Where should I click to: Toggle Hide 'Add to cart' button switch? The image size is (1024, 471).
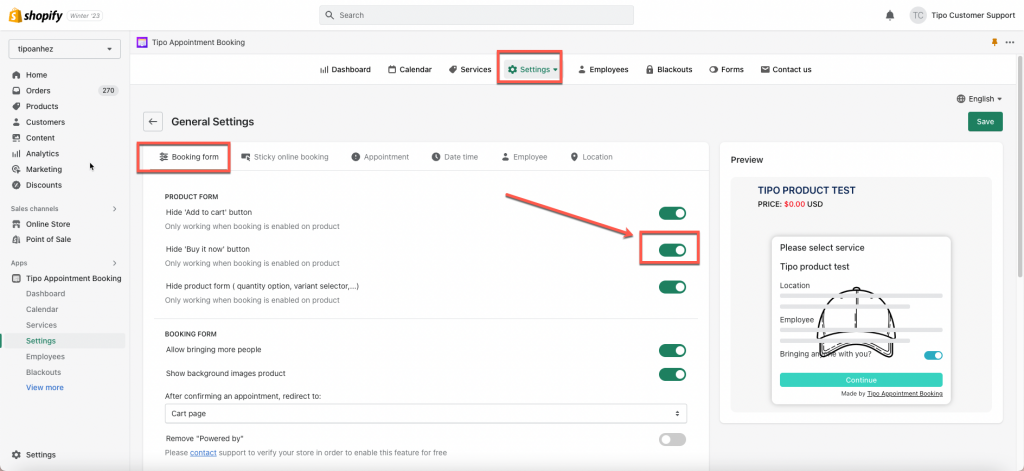coord(672,213)
